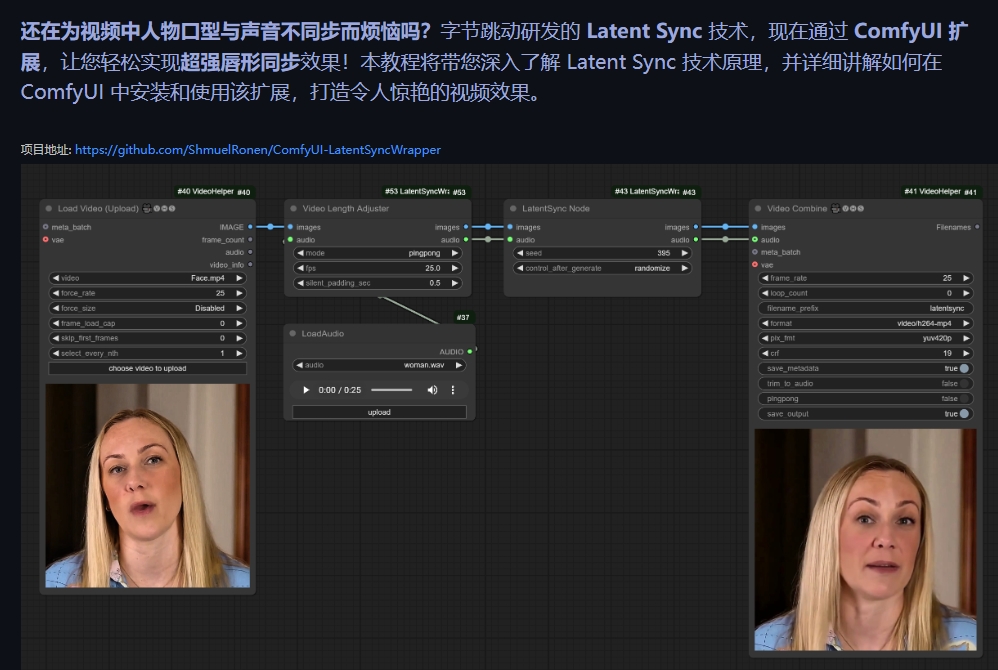Open the format video/h264-mp4 dropdown
Screen dimensions: 998x670
866,323
